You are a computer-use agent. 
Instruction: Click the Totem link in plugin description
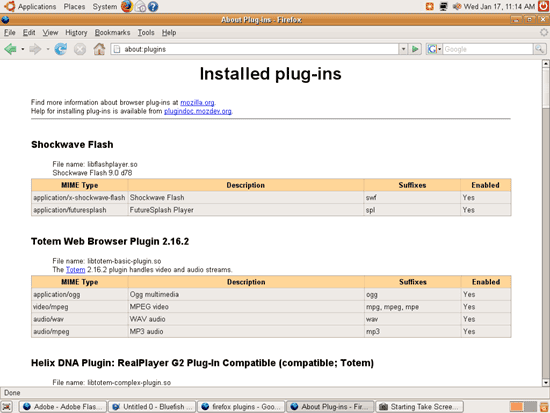coord(75,270)
